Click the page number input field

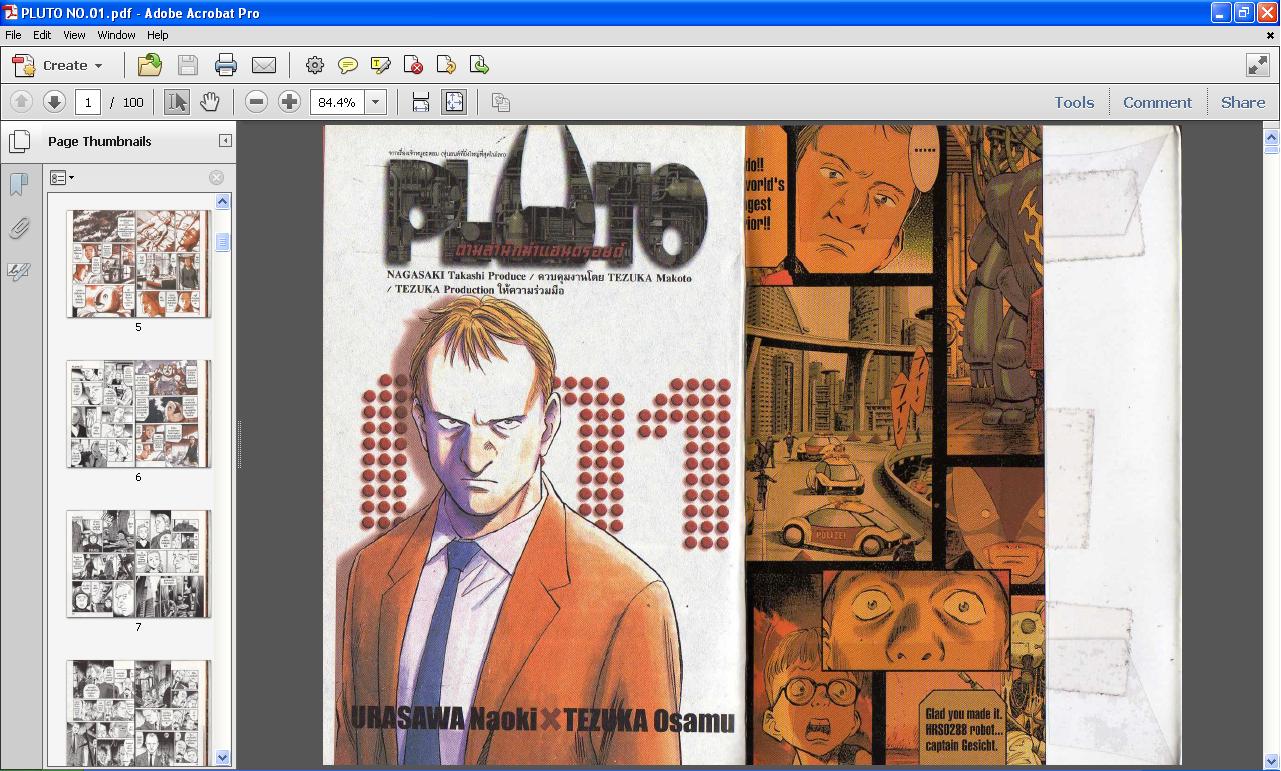pyautogui.click(x=88, y=102)
